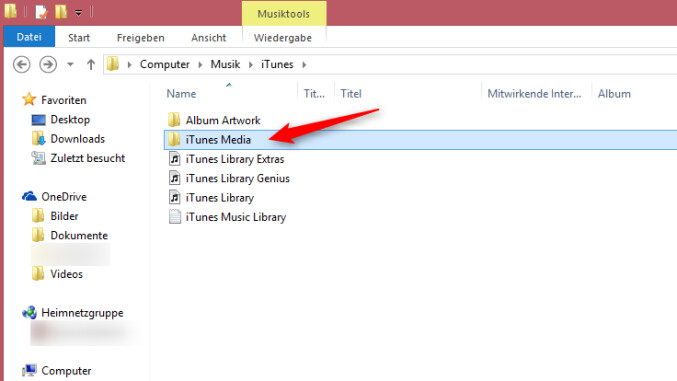Image resolution: width=677 pixels, height=381 pixels.
Task: Click the Dokumente folder icon
Action: pos(38,235)
